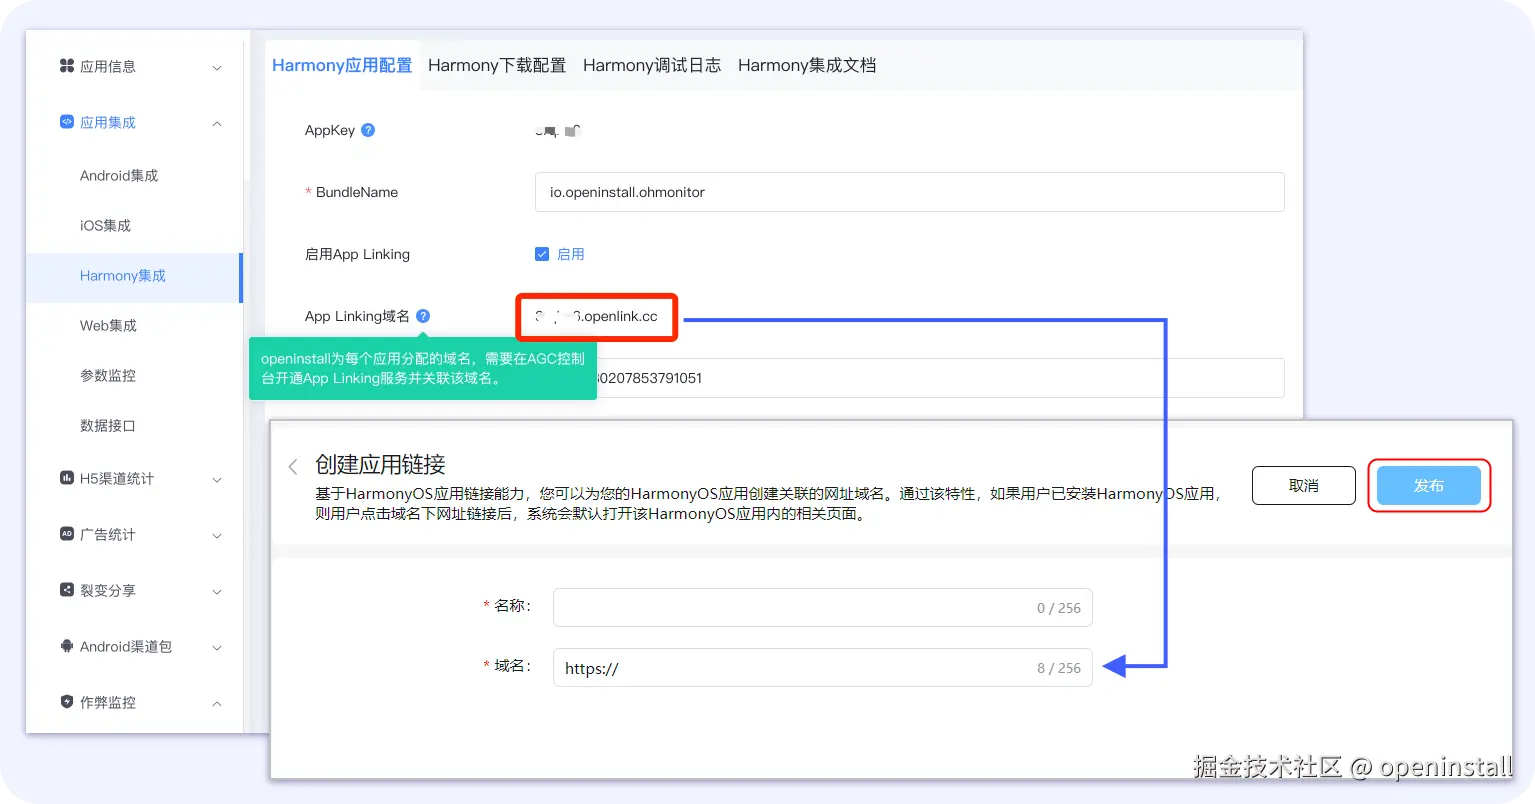Image resolution: width=1535 pixels, height=804 pixels.
Task: Click the back arrow beside 创建应用链接
Action: click(293, 466)
